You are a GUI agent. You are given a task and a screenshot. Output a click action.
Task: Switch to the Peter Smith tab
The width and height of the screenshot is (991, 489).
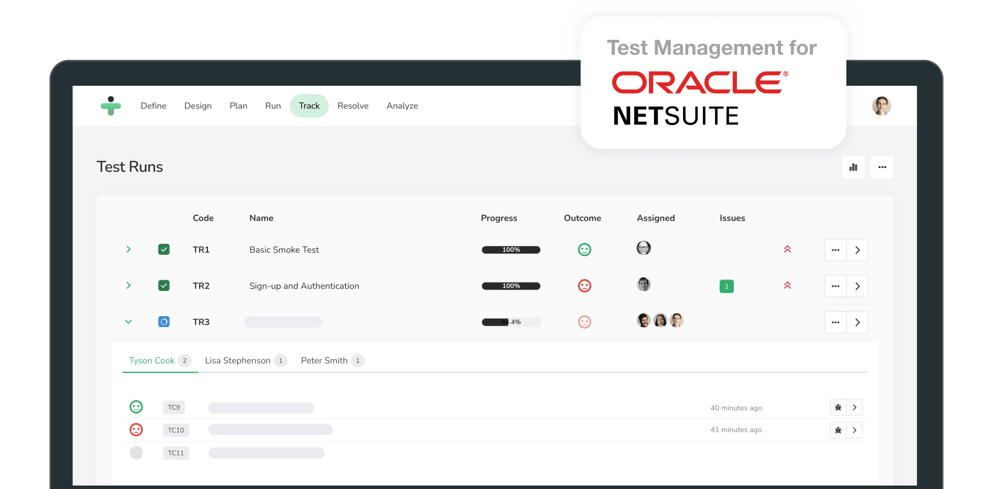coord(332,361)
